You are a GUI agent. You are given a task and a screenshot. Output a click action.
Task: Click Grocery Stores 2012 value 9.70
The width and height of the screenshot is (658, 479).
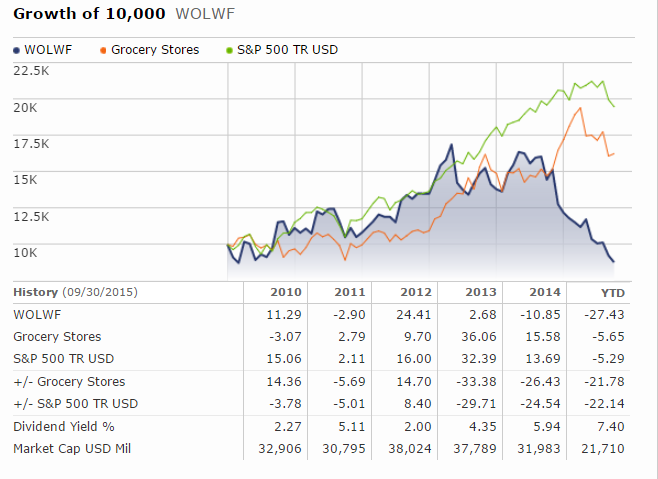click(x=418, y=337)
